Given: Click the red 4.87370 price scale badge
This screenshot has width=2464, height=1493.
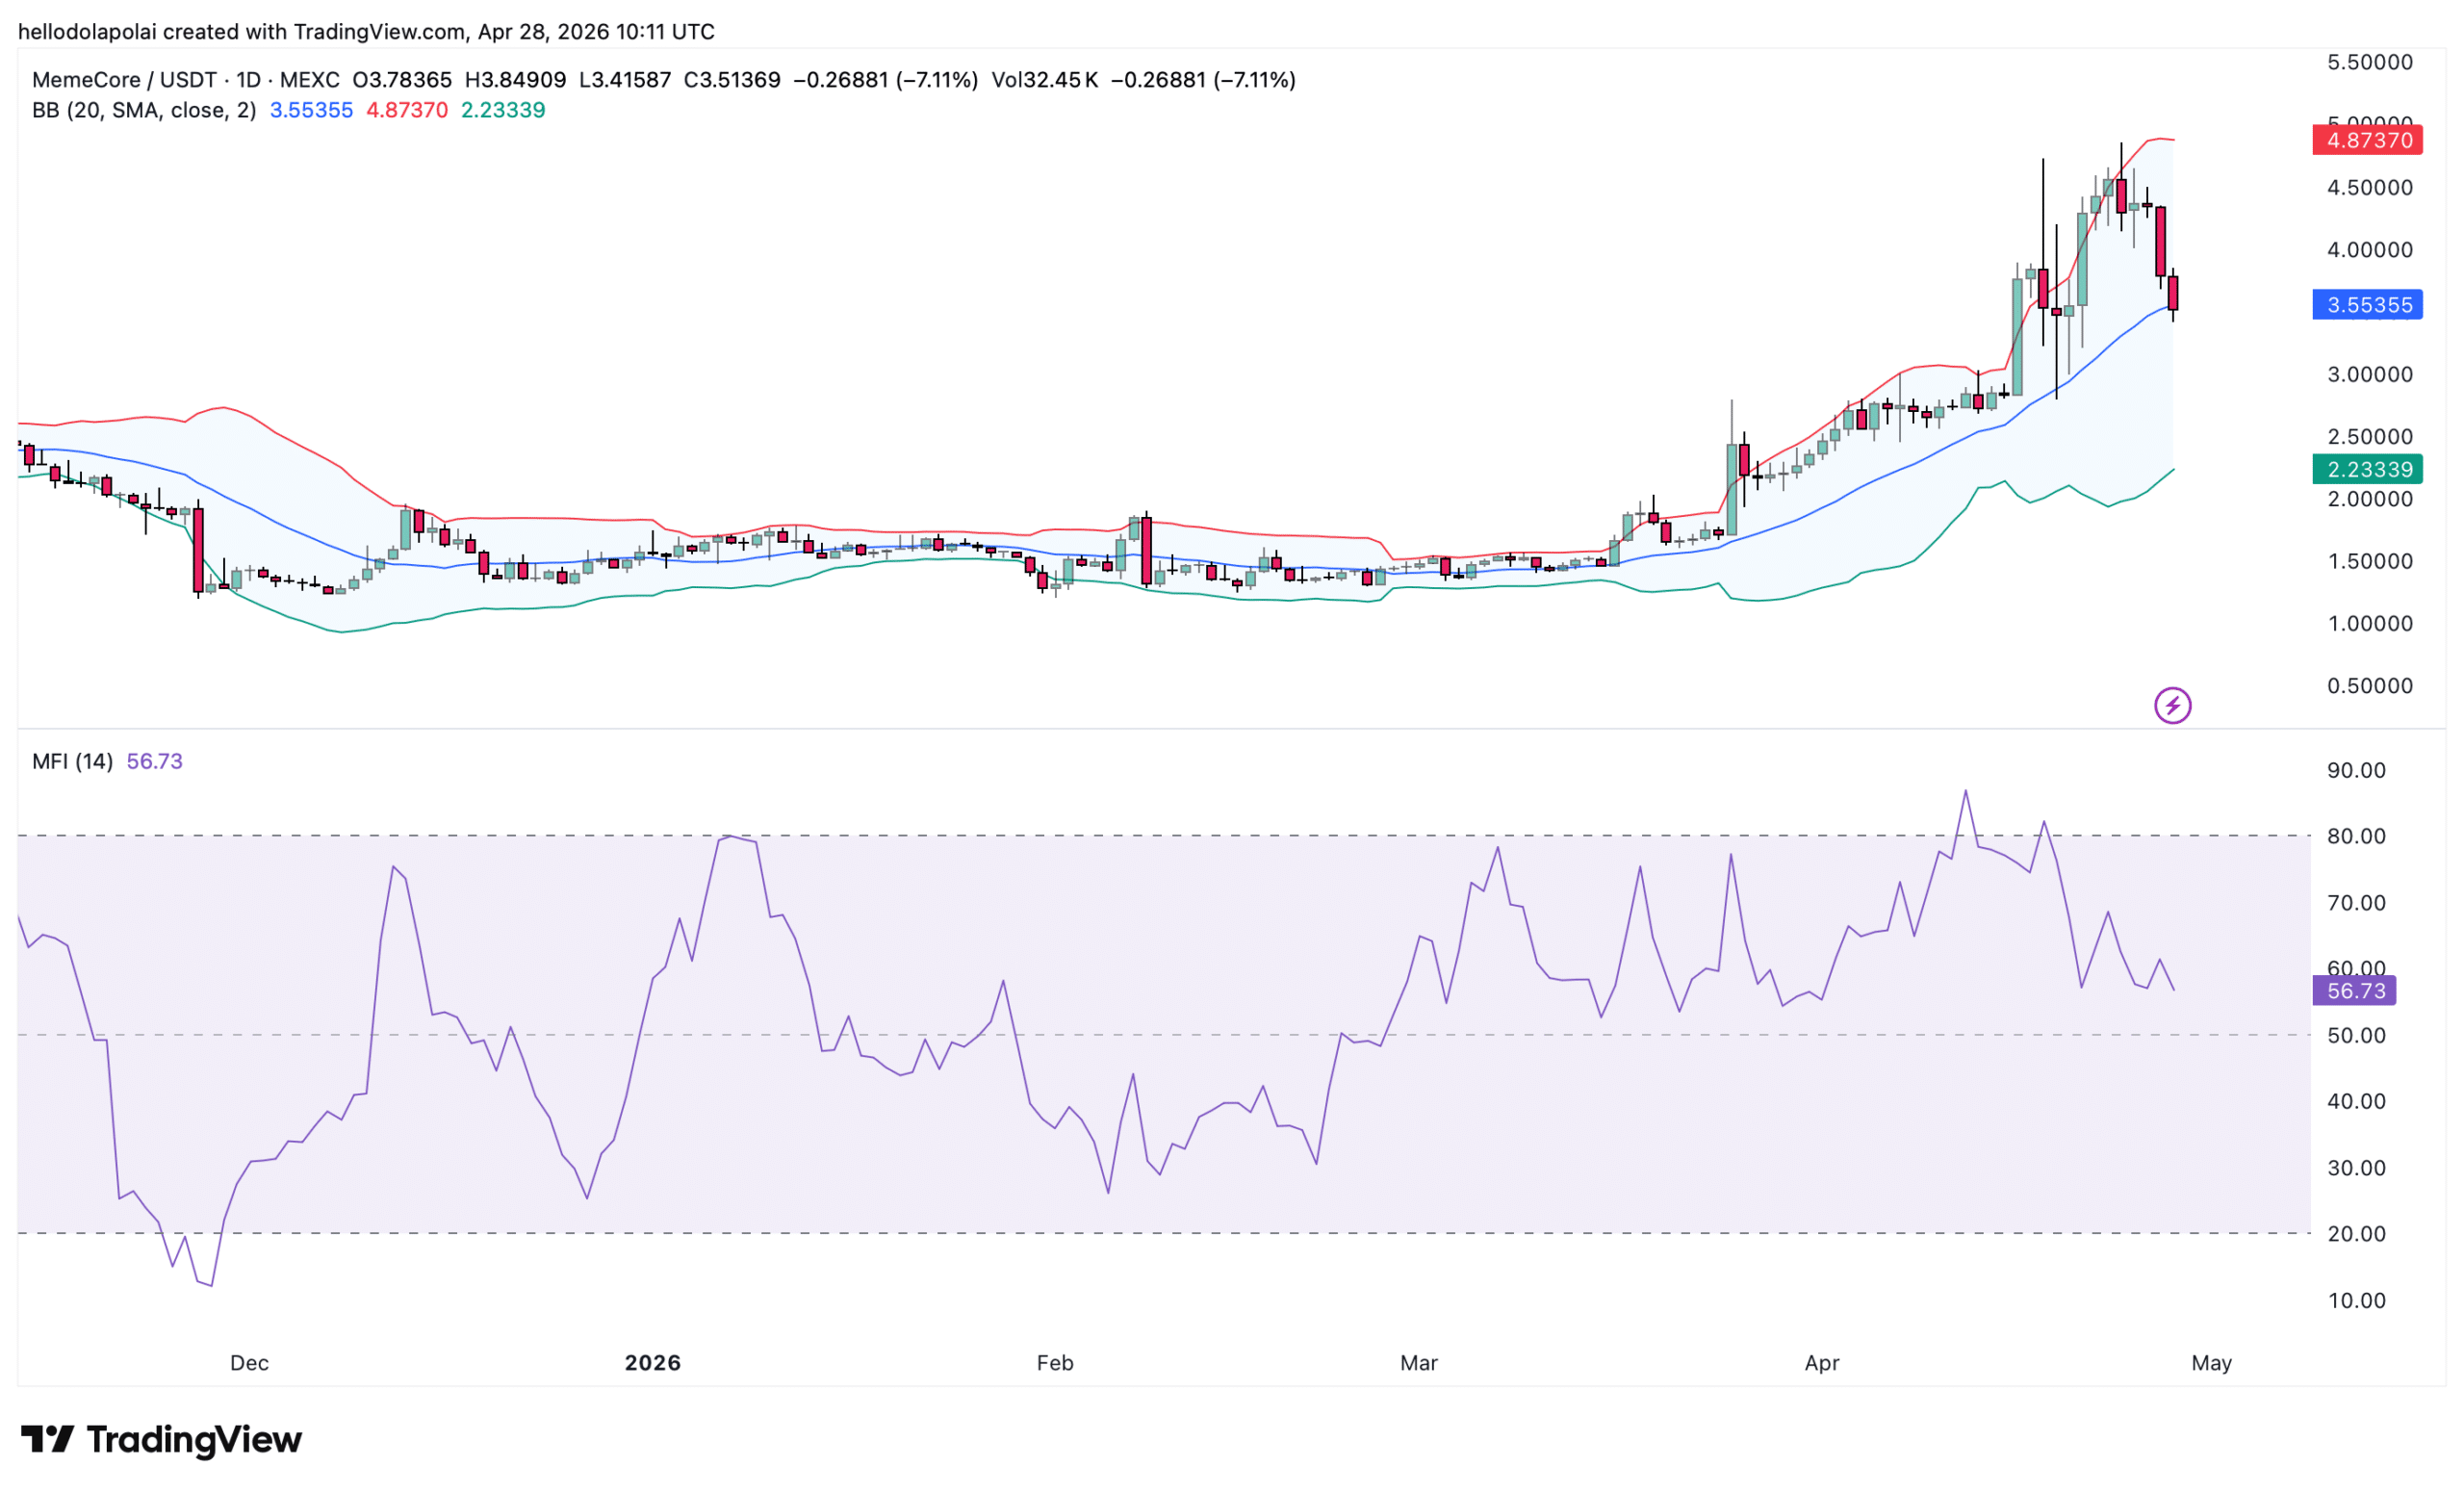Looking at the screenshot, I should point(2367,141).
